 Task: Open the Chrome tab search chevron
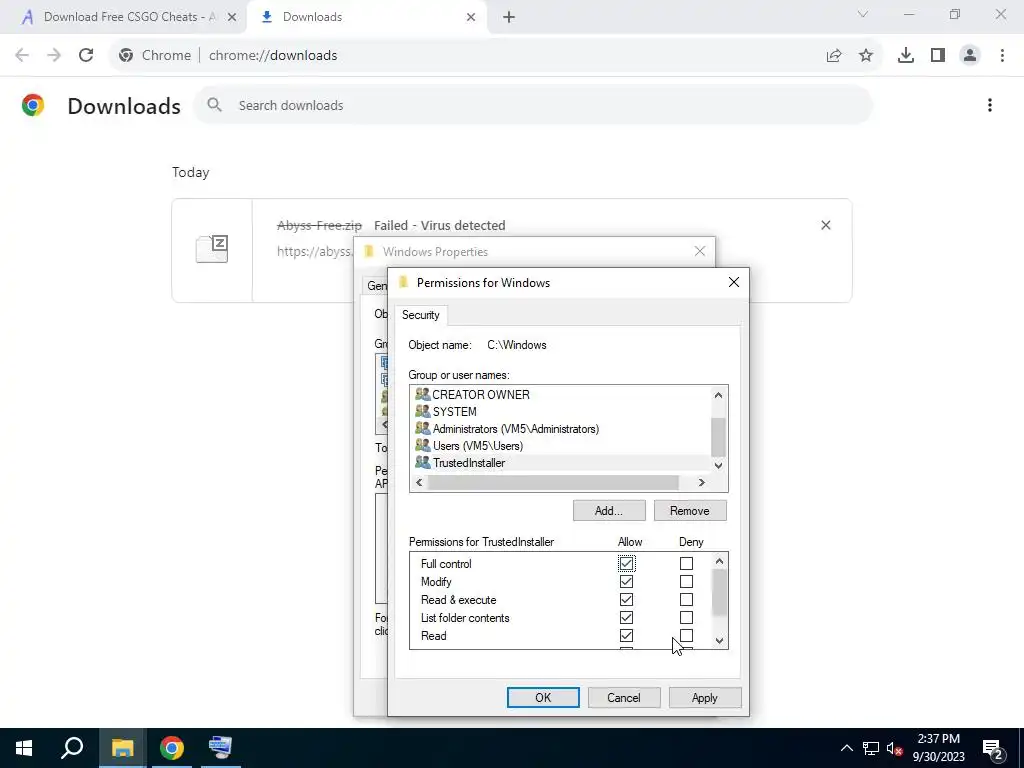(863, 14)
